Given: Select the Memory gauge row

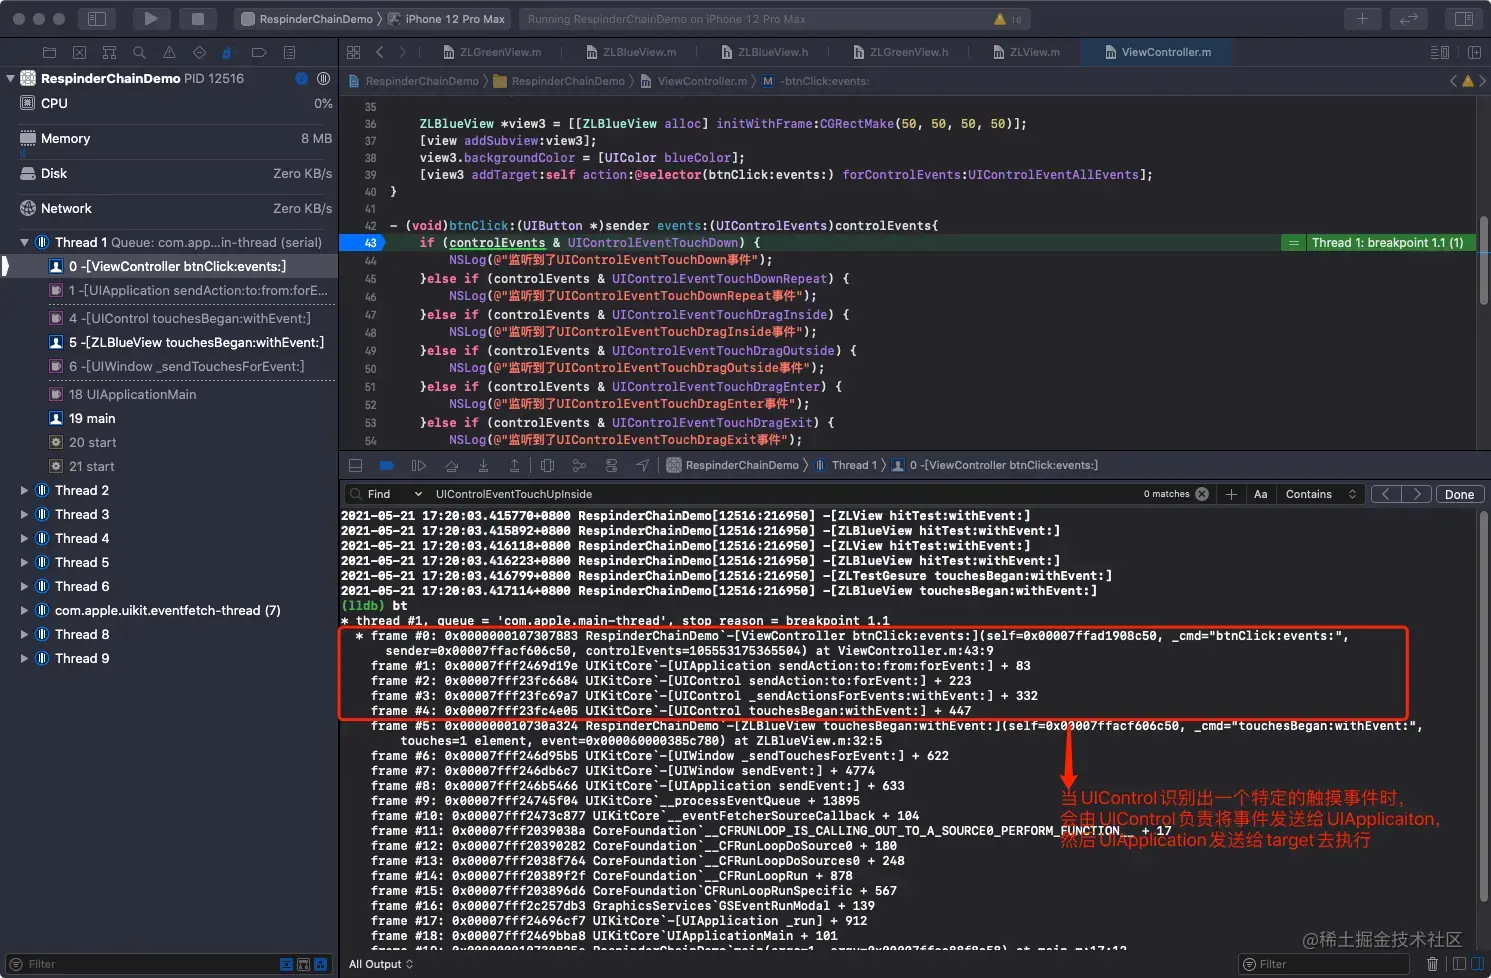Looking at the screenshot, I should pyautogui.click(x=169, y=138).
